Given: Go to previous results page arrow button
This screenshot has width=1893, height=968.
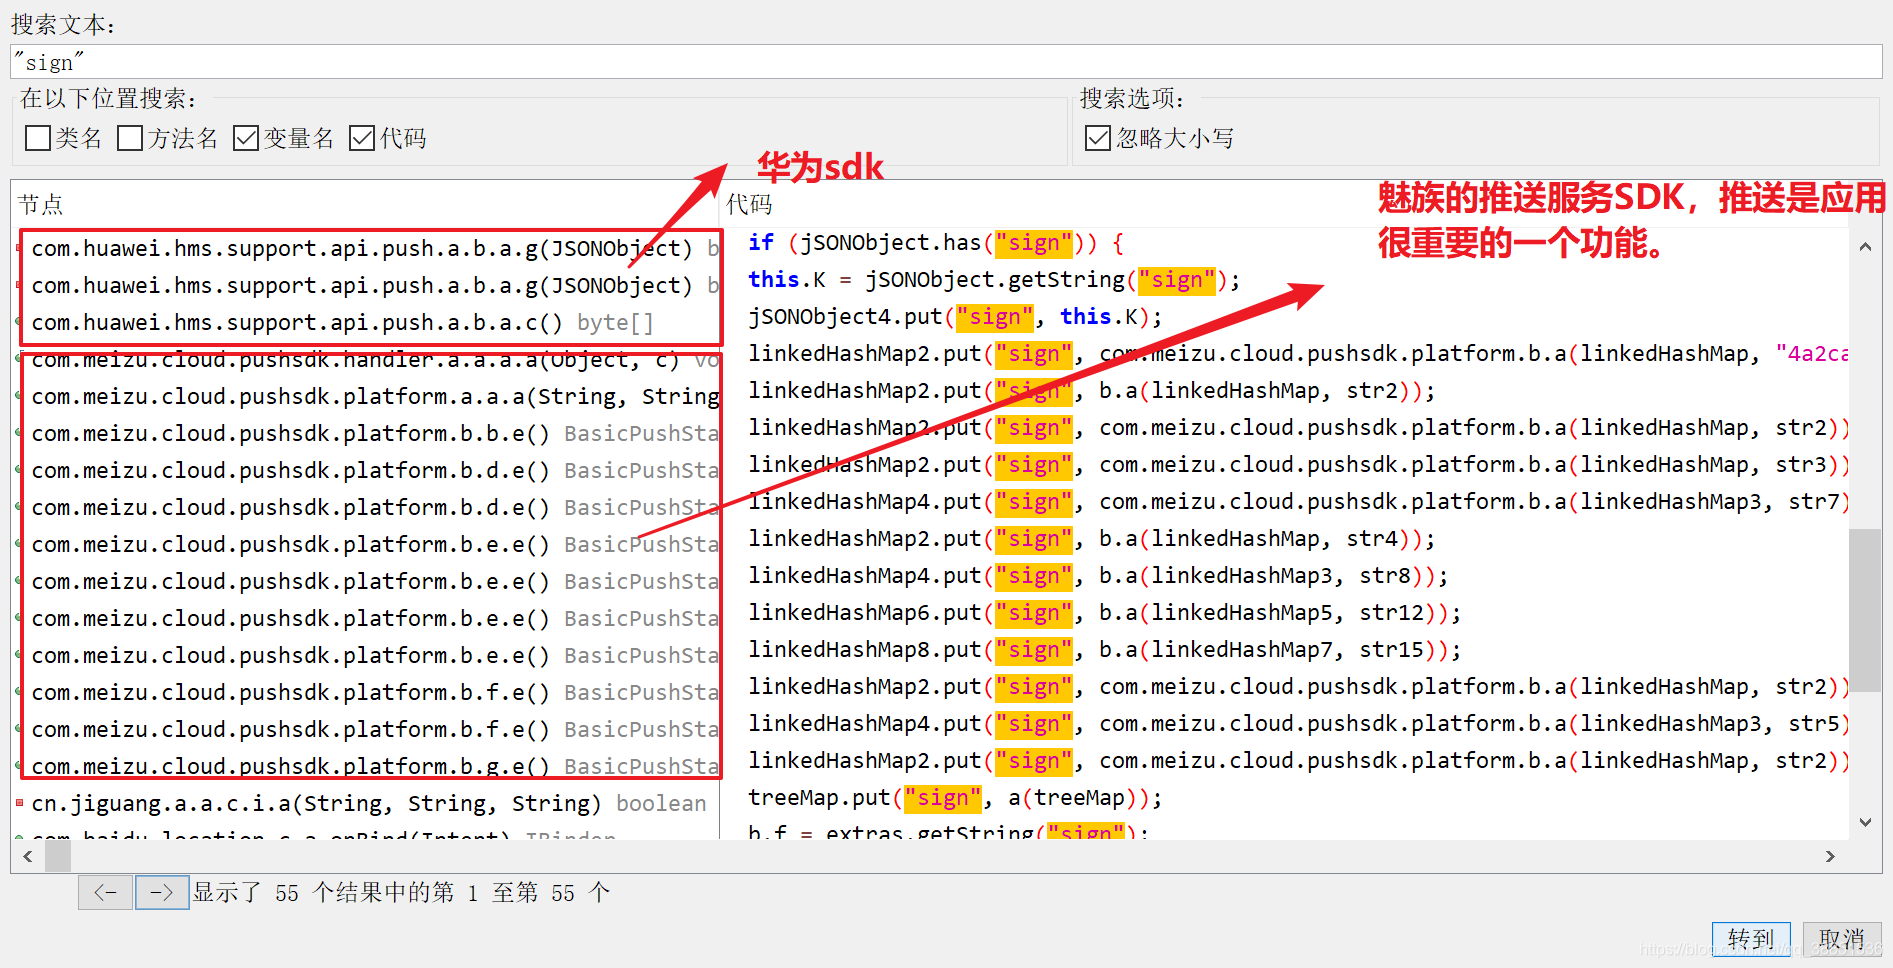Looking at the screenshot, I should point(105,892).
